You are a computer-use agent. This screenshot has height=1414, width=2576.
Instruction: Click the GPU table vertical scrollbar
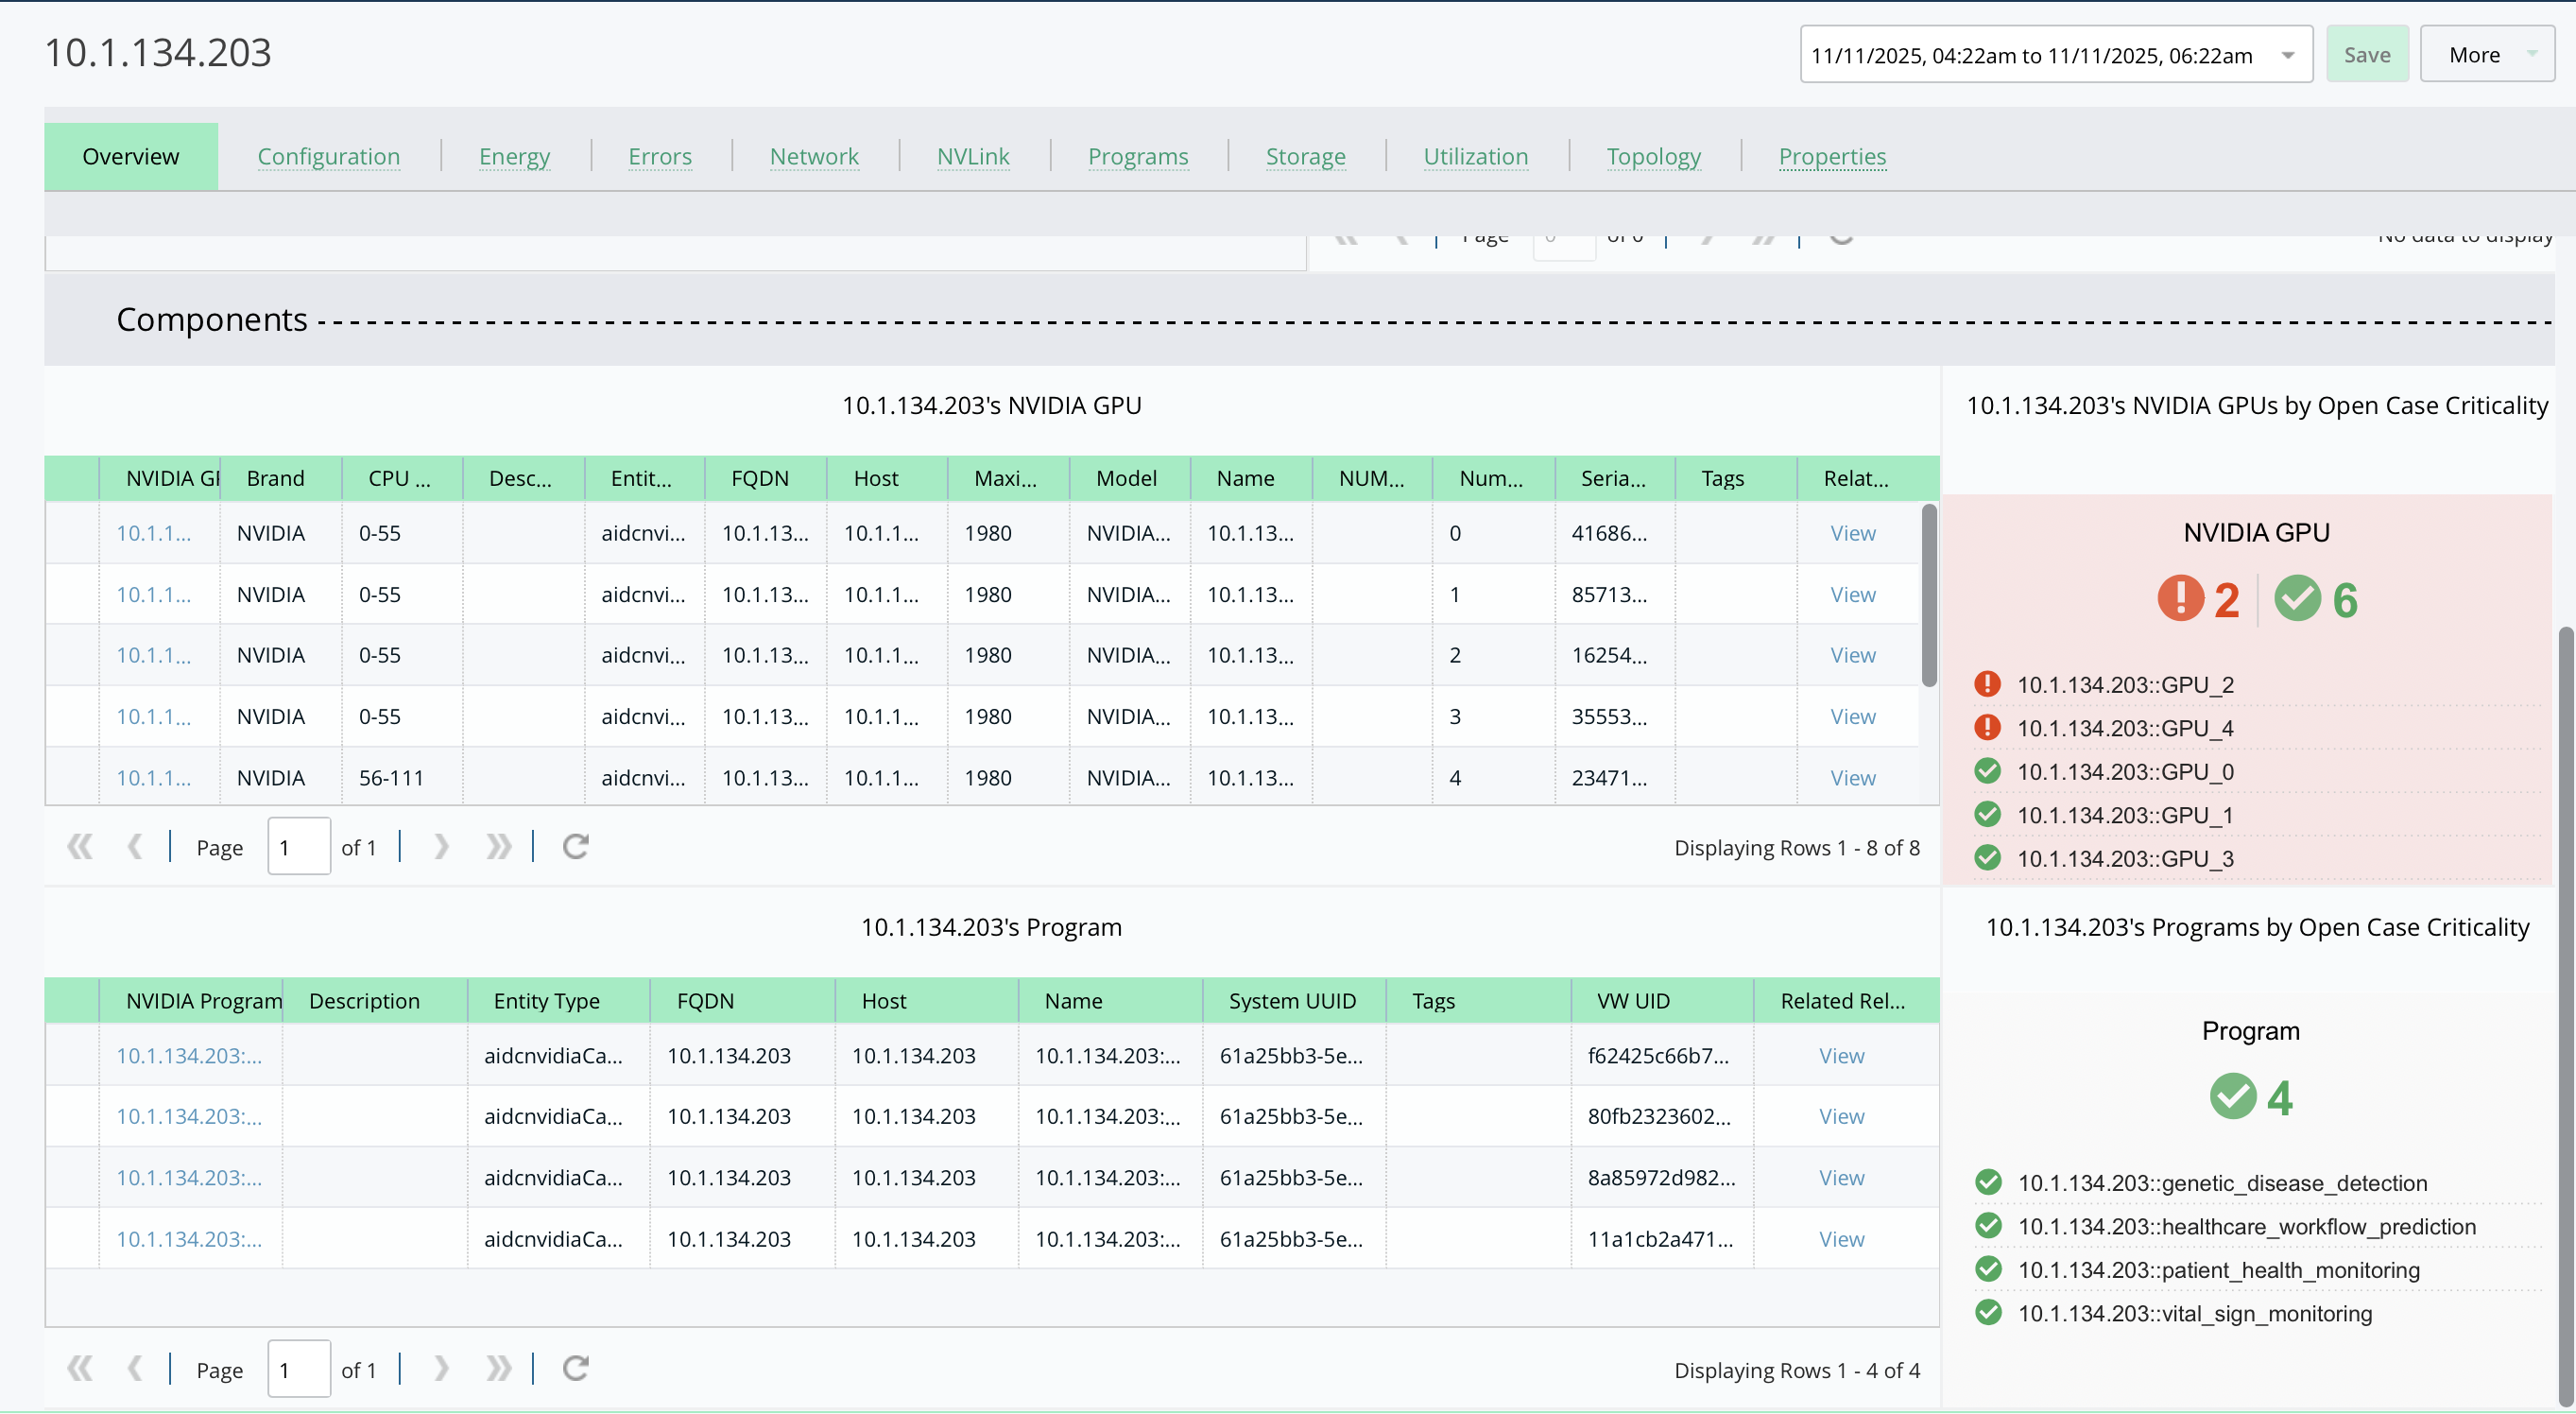[1928, 596]
